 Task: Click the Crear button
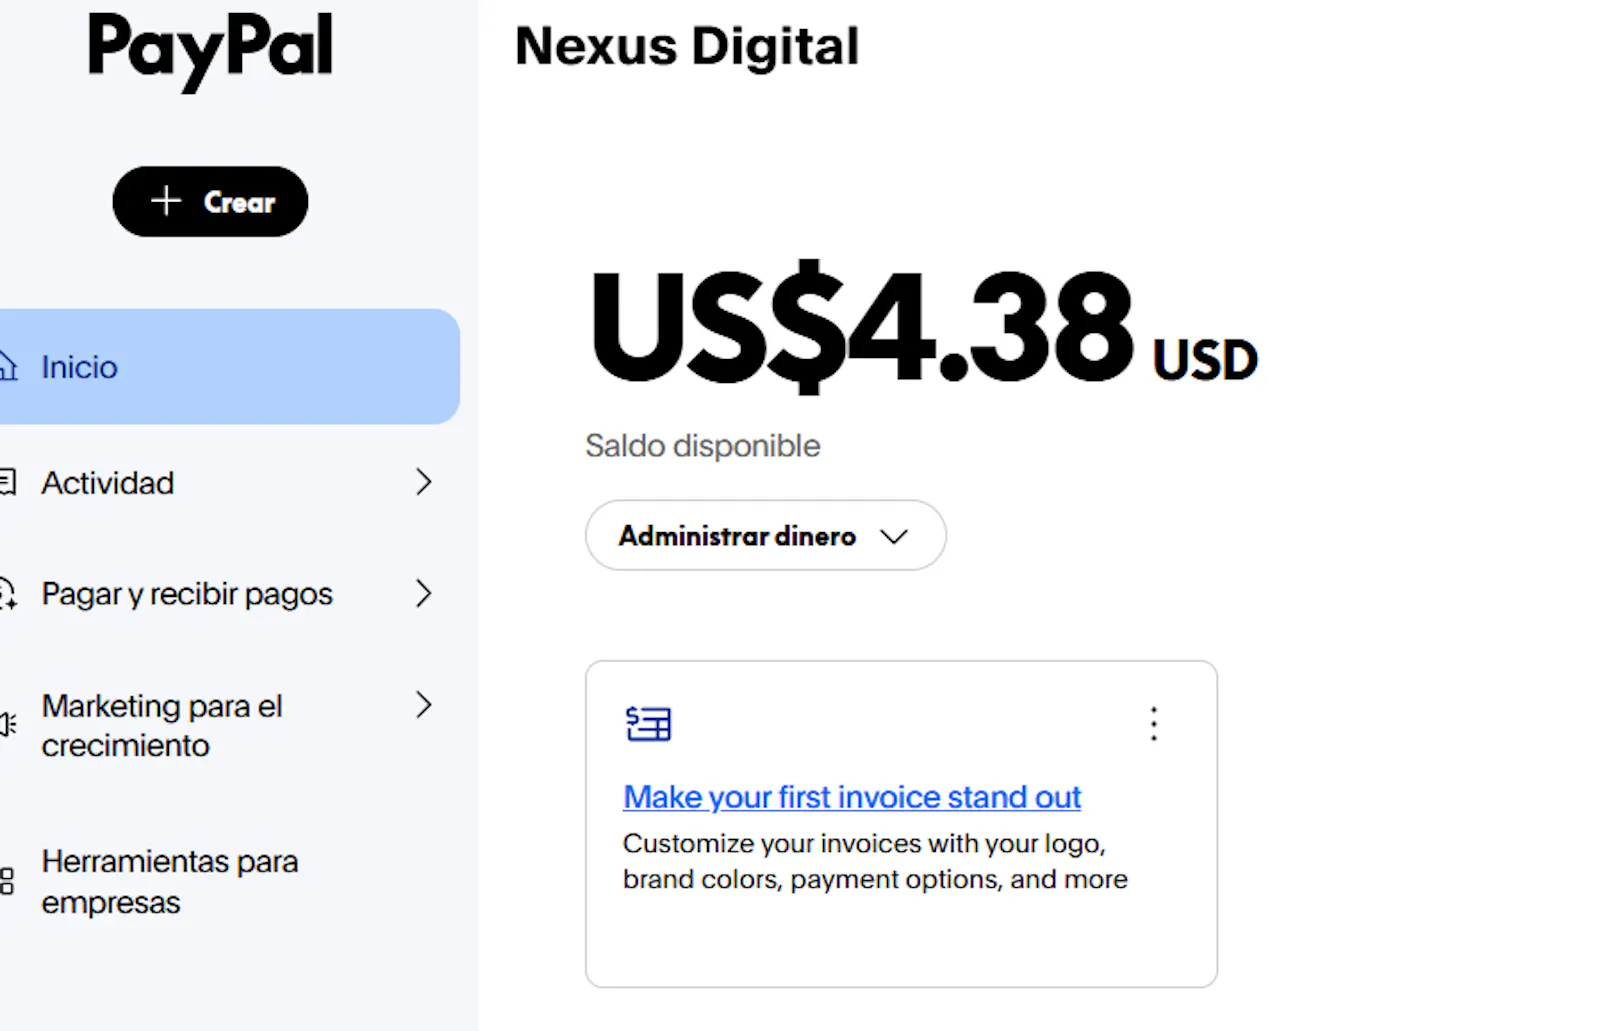(x=210, y=201)
